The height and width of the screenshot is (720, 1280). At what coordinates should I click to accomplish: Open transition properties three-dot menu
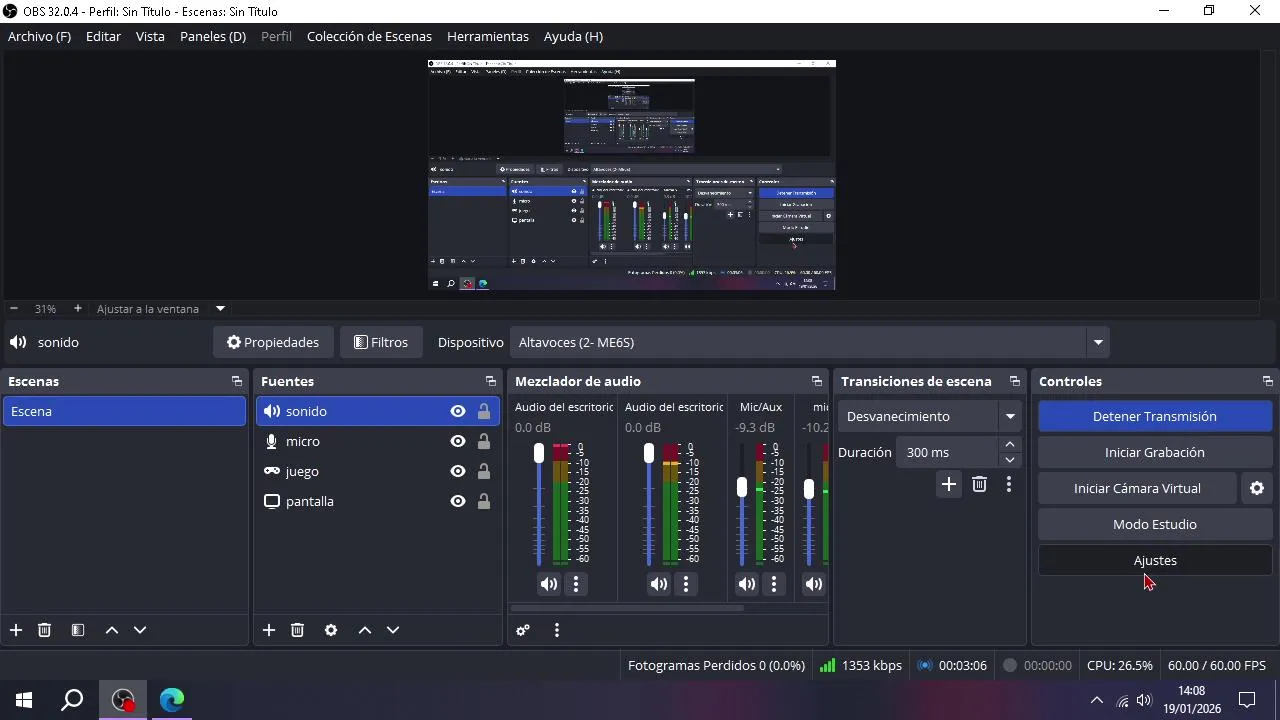[x=1009, y=484]
